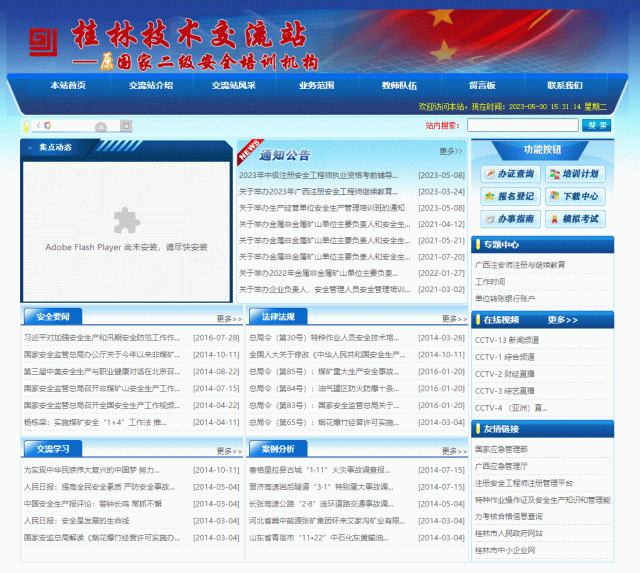Open 办证查询 icon button
The width and height of the screenshot is (640, 573).
point(509,174)
